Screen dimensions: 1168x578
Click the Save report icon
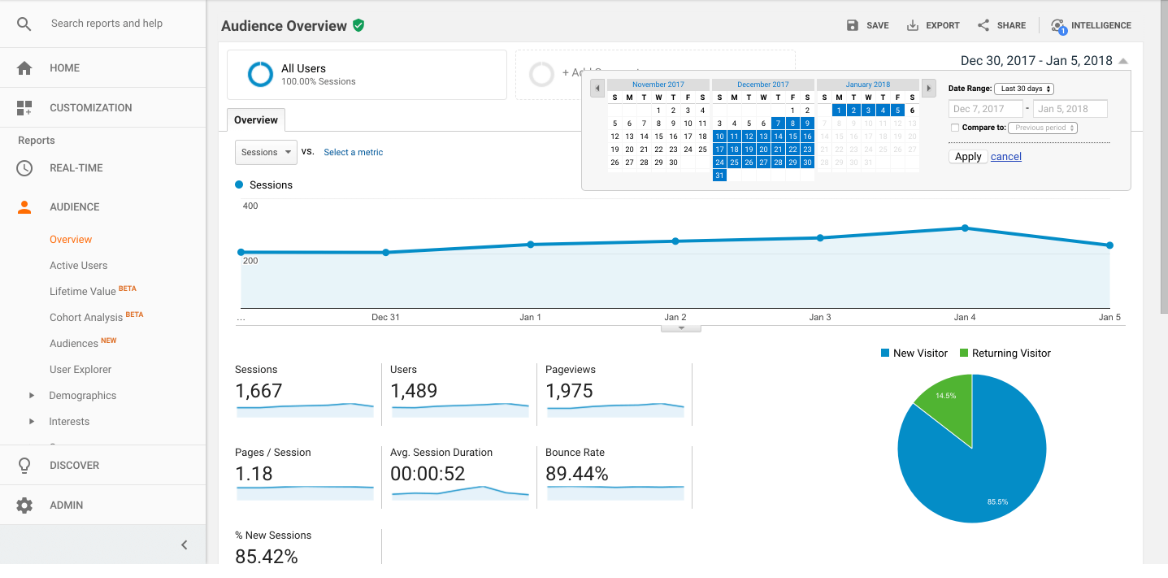point(851,25)
